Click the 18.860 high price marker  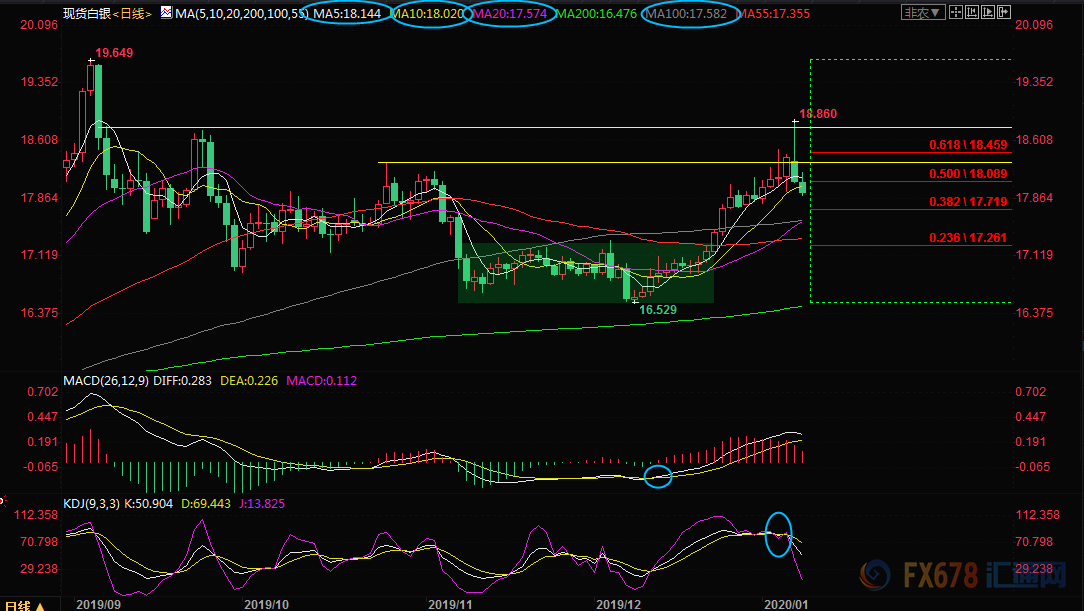(817, 114)
